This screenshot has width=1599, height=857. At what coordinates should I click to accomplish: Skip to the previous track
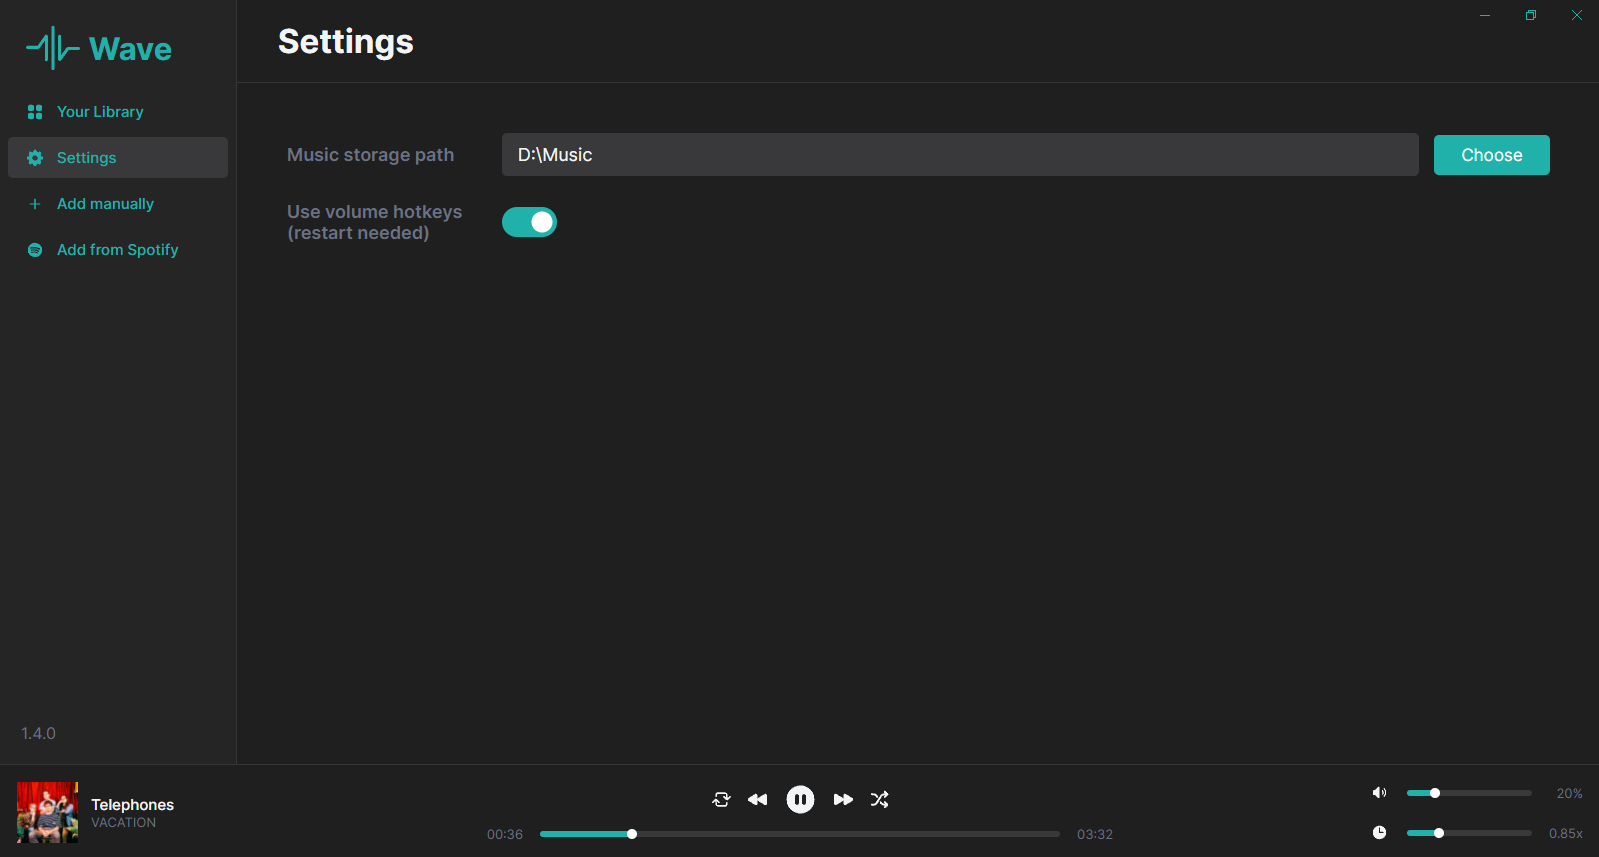click(758, 799)
